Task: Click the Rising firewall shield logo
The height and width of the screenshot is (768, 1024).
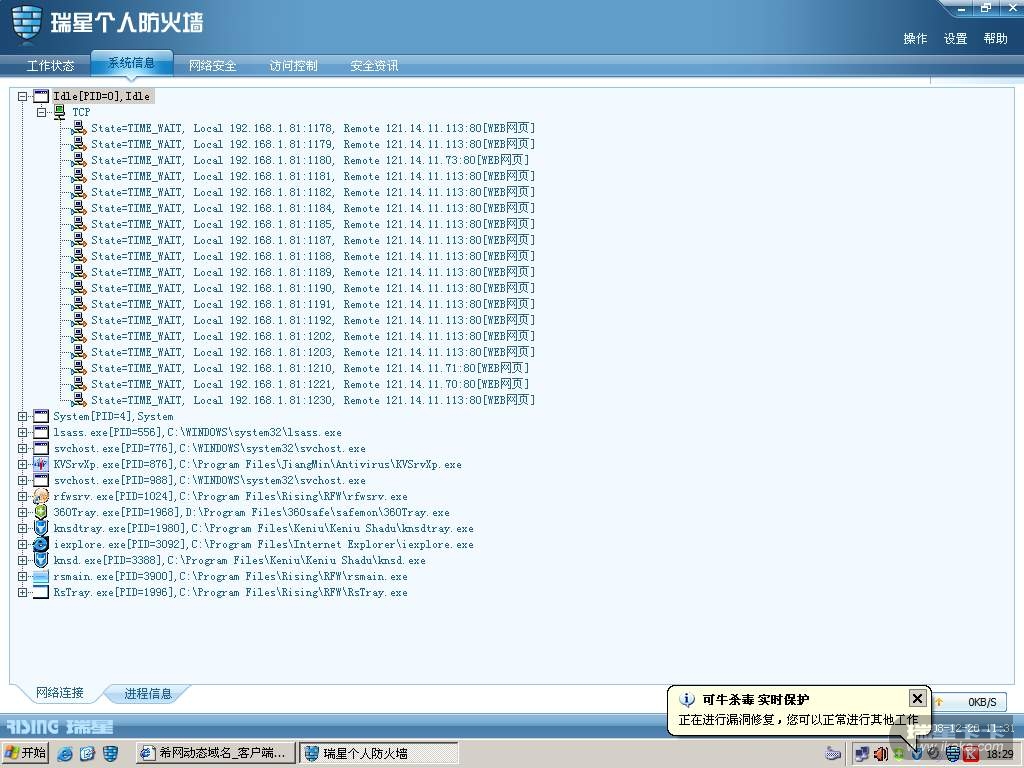Action: [27, 23]
